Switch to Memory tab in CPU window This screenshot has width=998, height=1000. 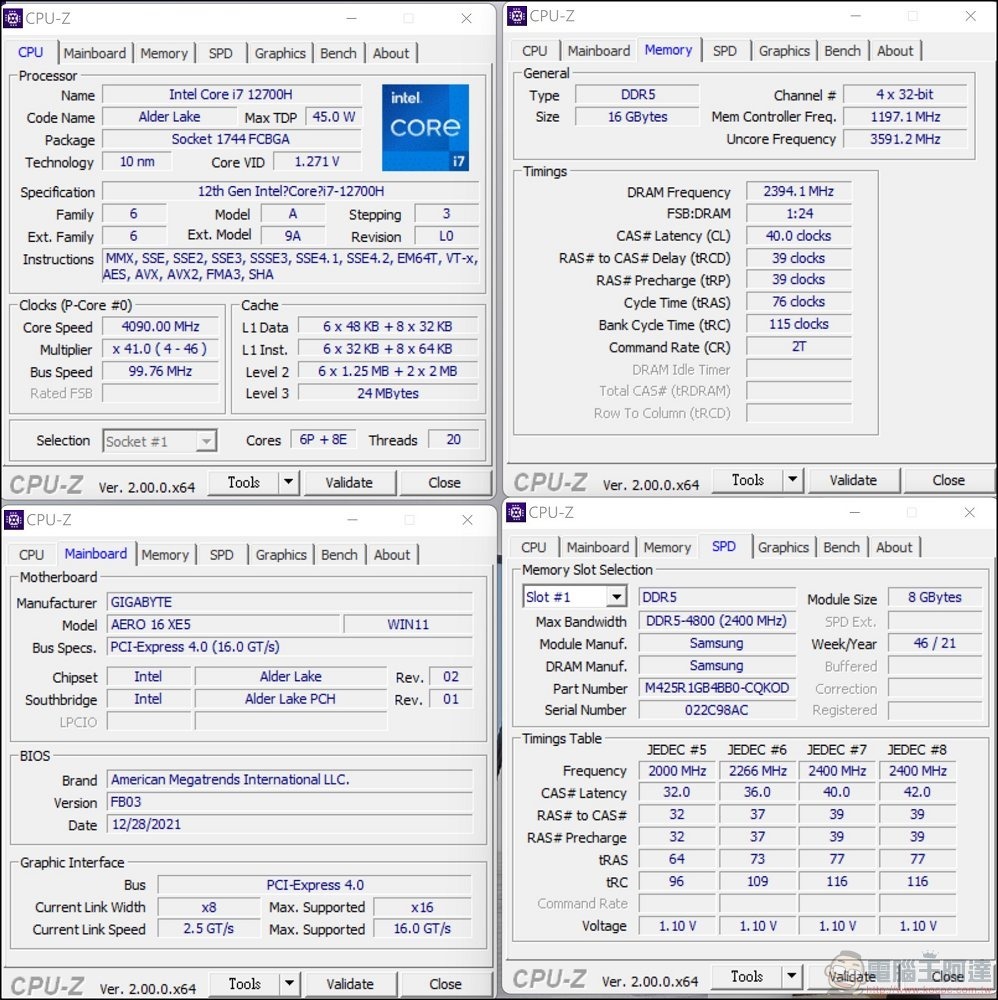tap(164, 54)
